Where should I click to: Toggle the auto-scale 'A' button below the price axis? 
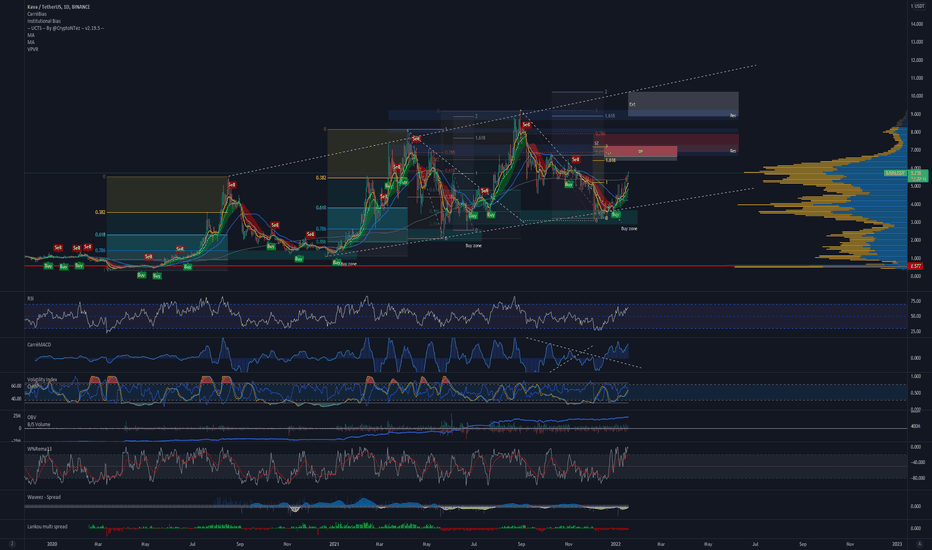[x=920, y=543]
